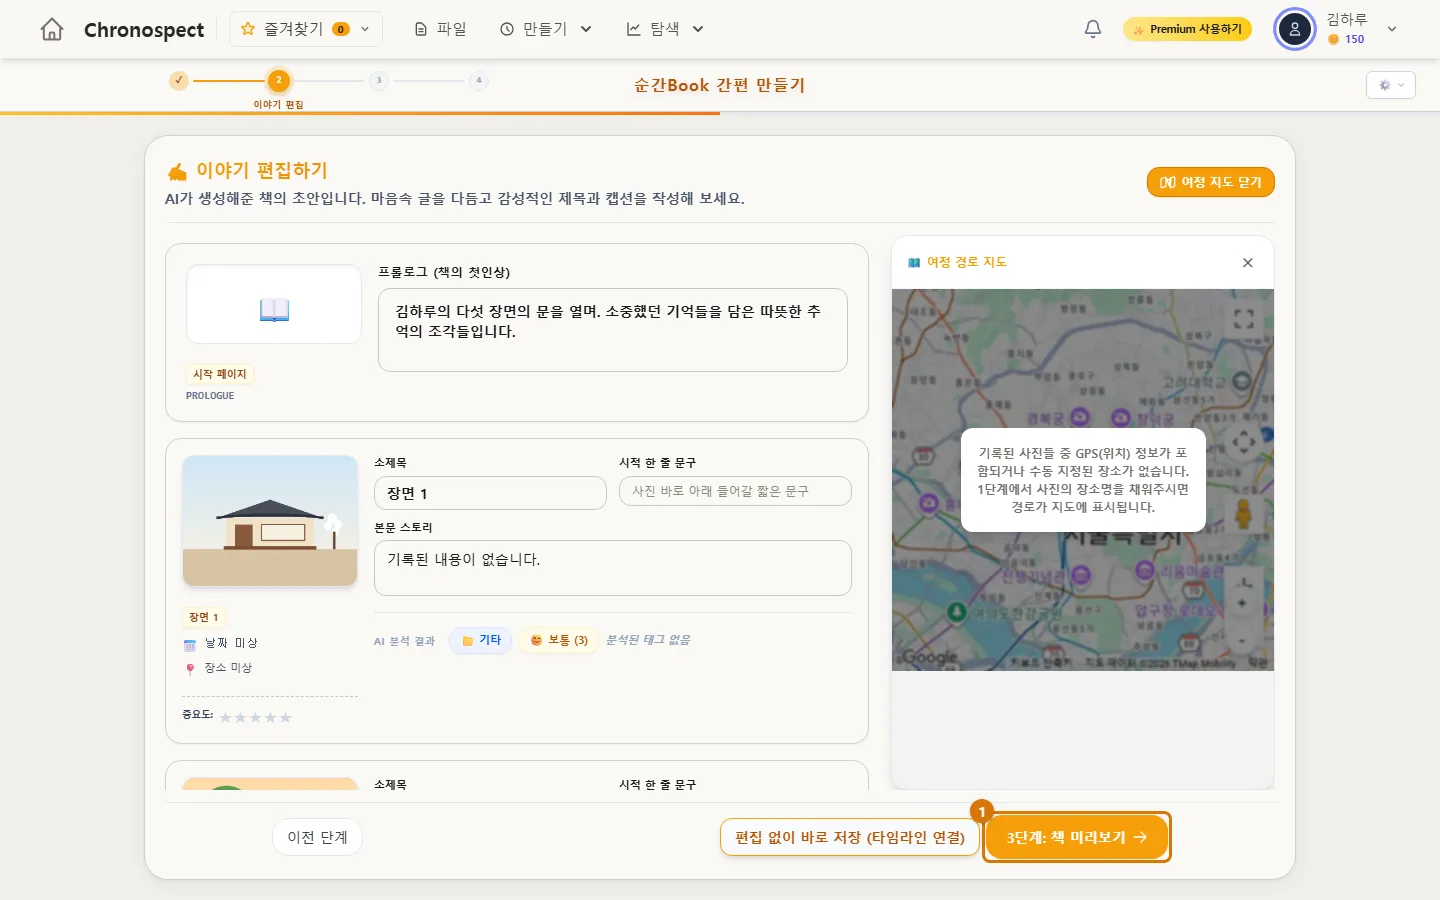This screenshot has width=1440, height=900.
Task: Click the 창덕궁 camera marker on the map
Action: (x=1121, y=417)
